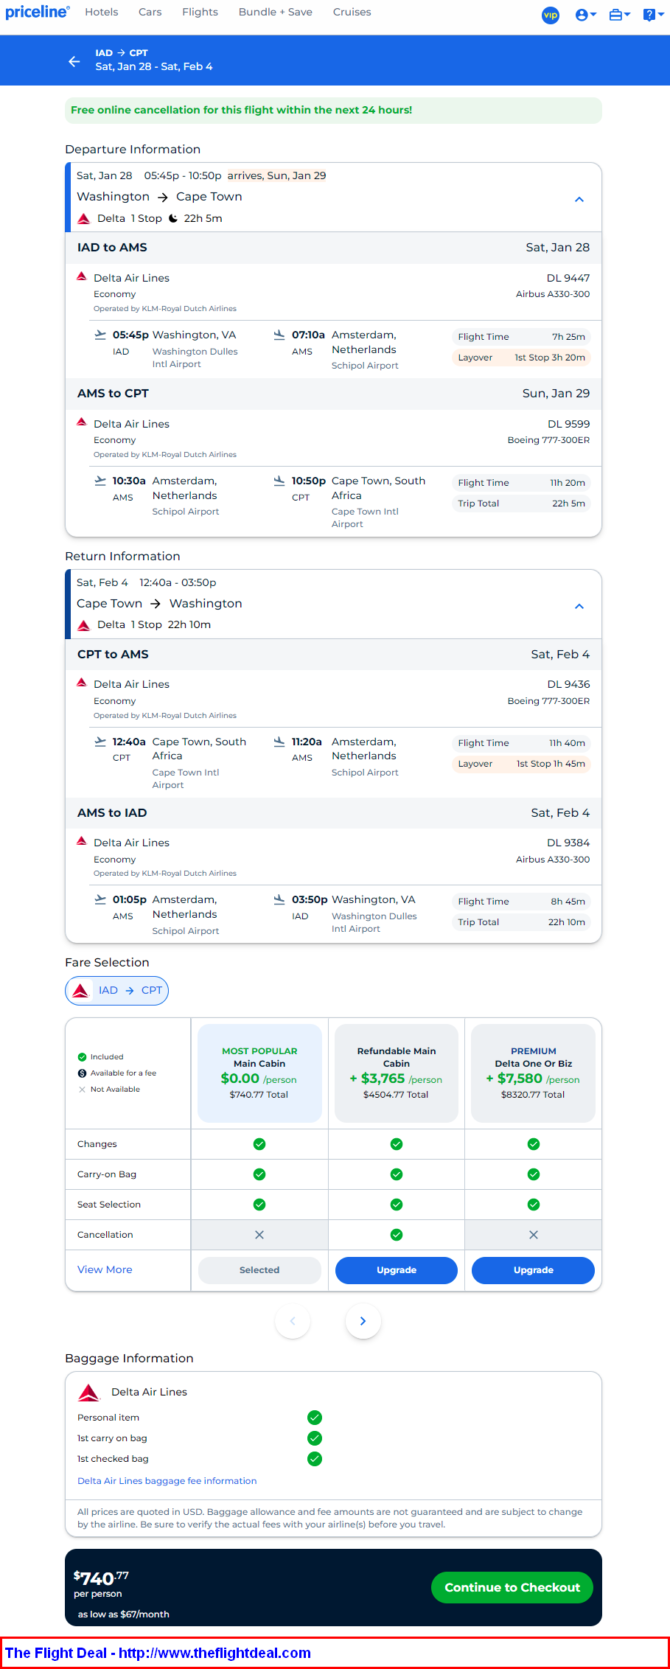This screenshot has height=1669, width=670.
Task: Click the Delta logo in Baggage Information
Action: coord(89,1392)
